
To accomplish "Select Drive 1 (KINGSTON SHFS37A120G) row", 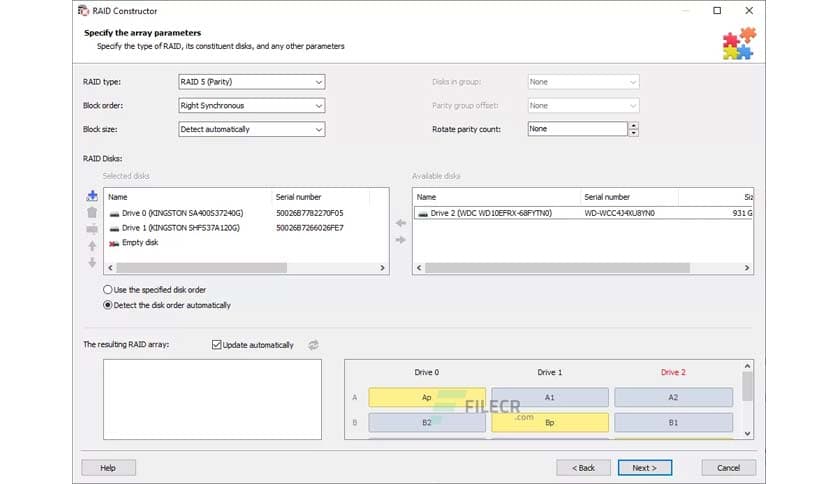I will pos(246,228).
